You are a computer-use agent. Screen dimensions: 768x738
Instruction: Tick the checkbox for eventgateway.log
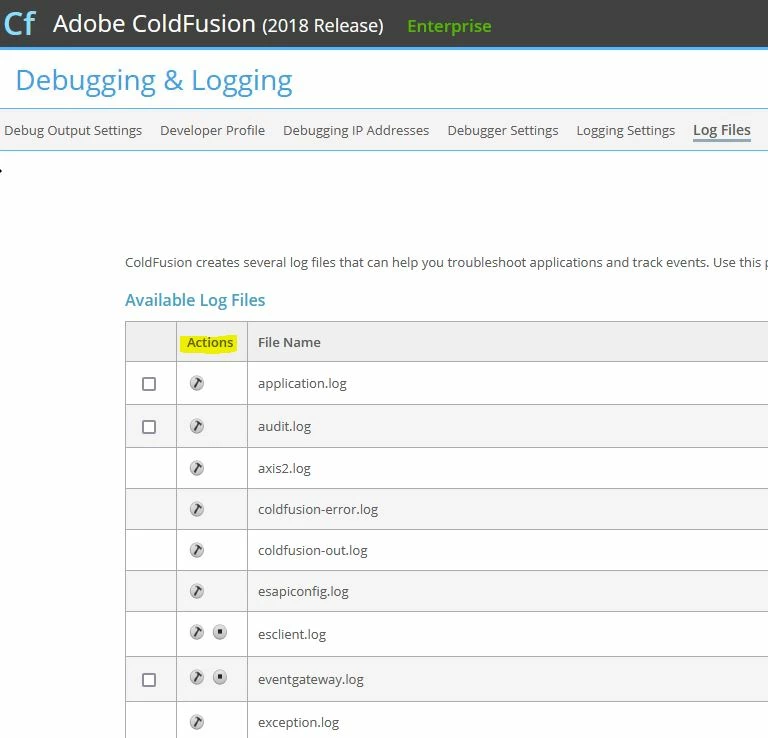(x=149, y=680)
